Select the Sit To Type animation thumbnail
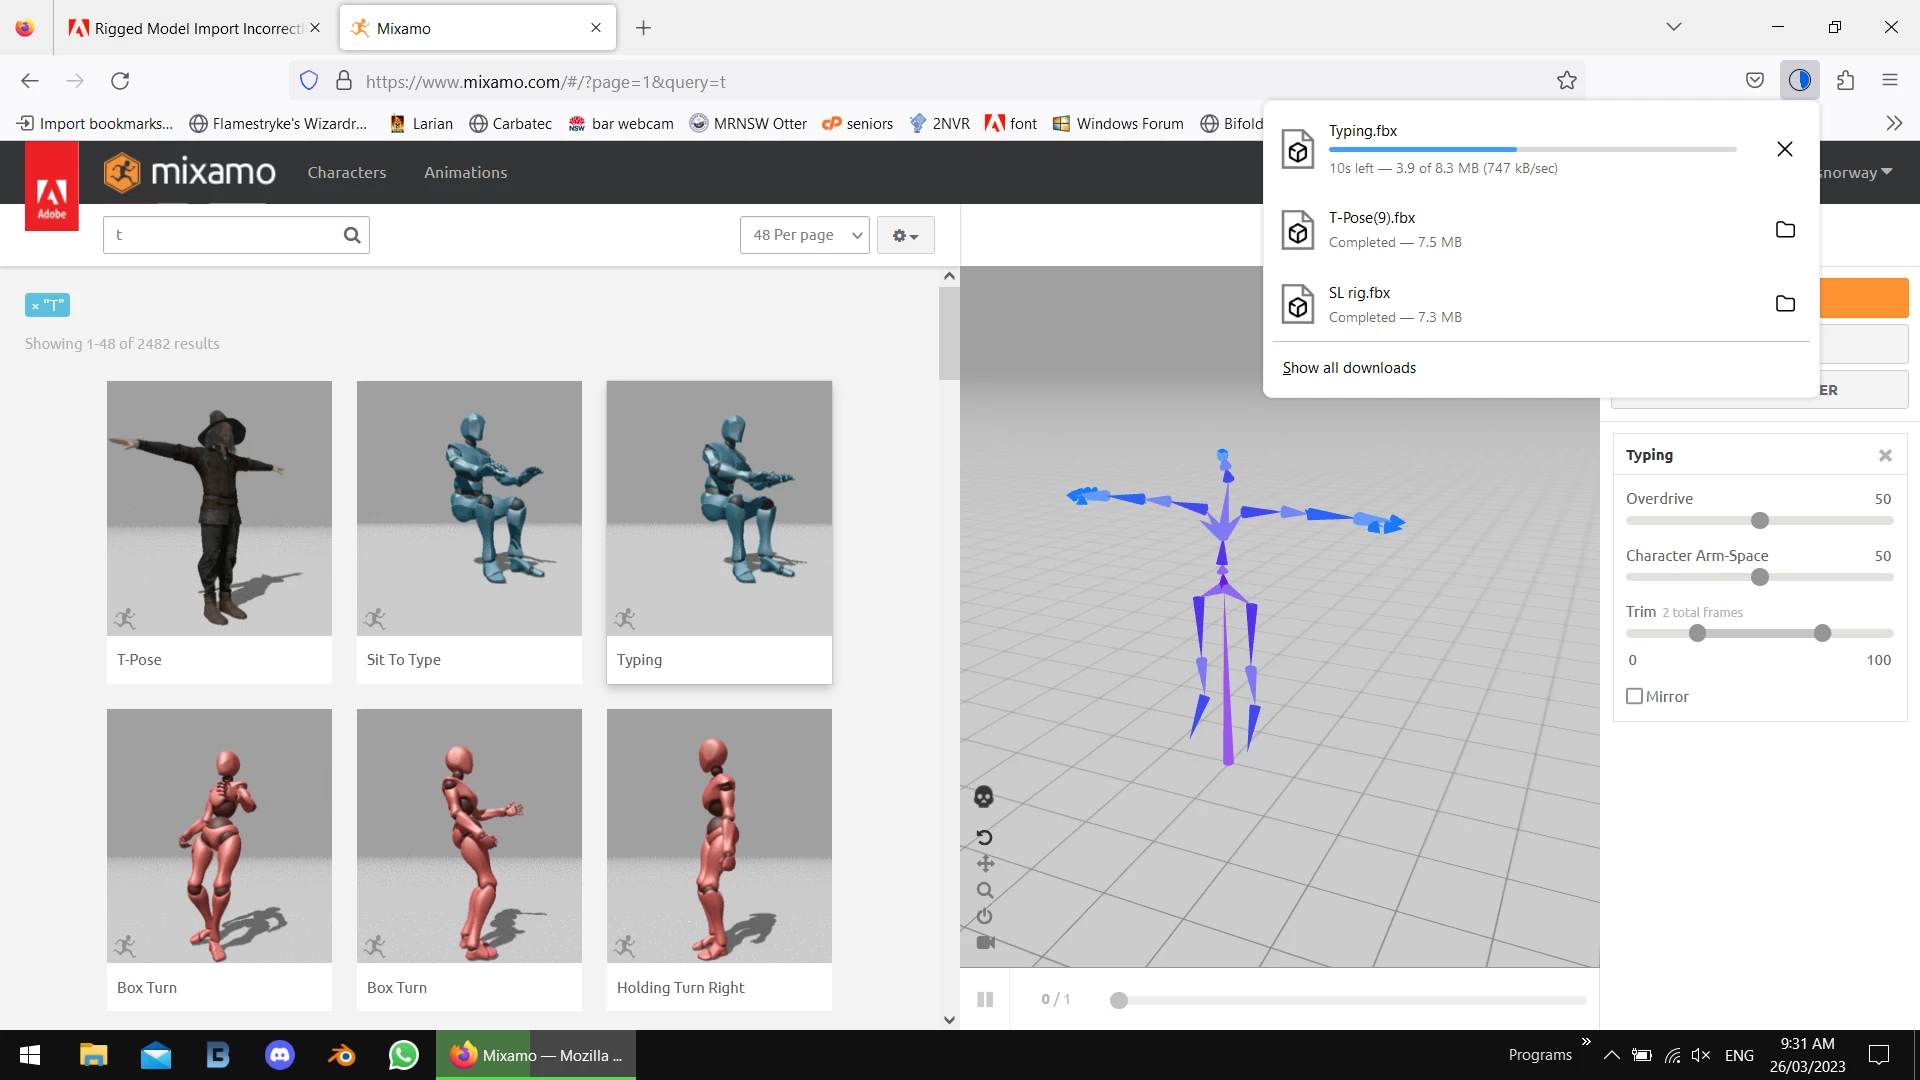1920x1080 pixels. tap(469, 508)
